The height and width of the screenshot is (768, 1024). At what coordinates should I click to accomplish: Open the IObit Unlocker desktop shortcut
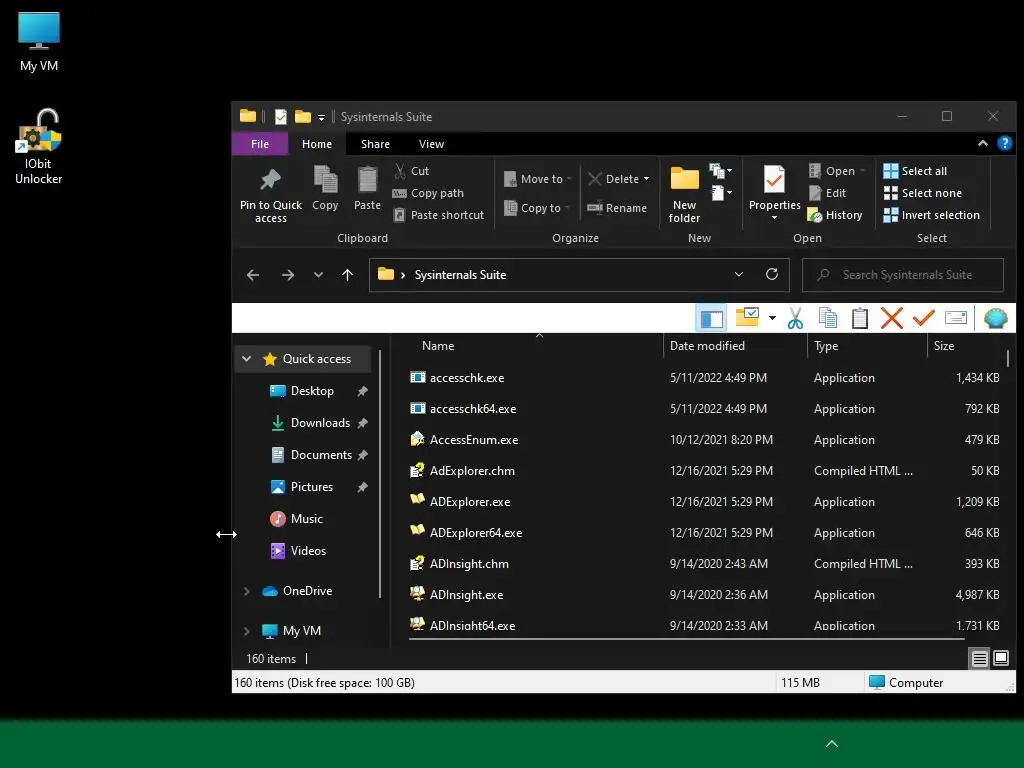click(39, 147)
